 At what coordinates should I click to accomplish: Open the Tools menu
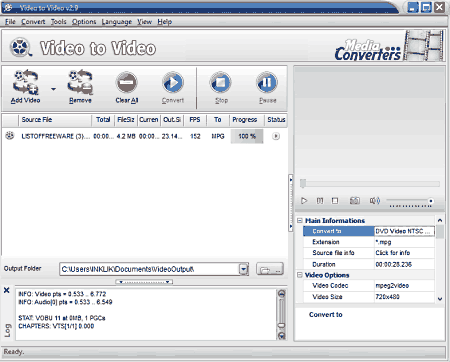pyautogui.click(x=58, y=22)
